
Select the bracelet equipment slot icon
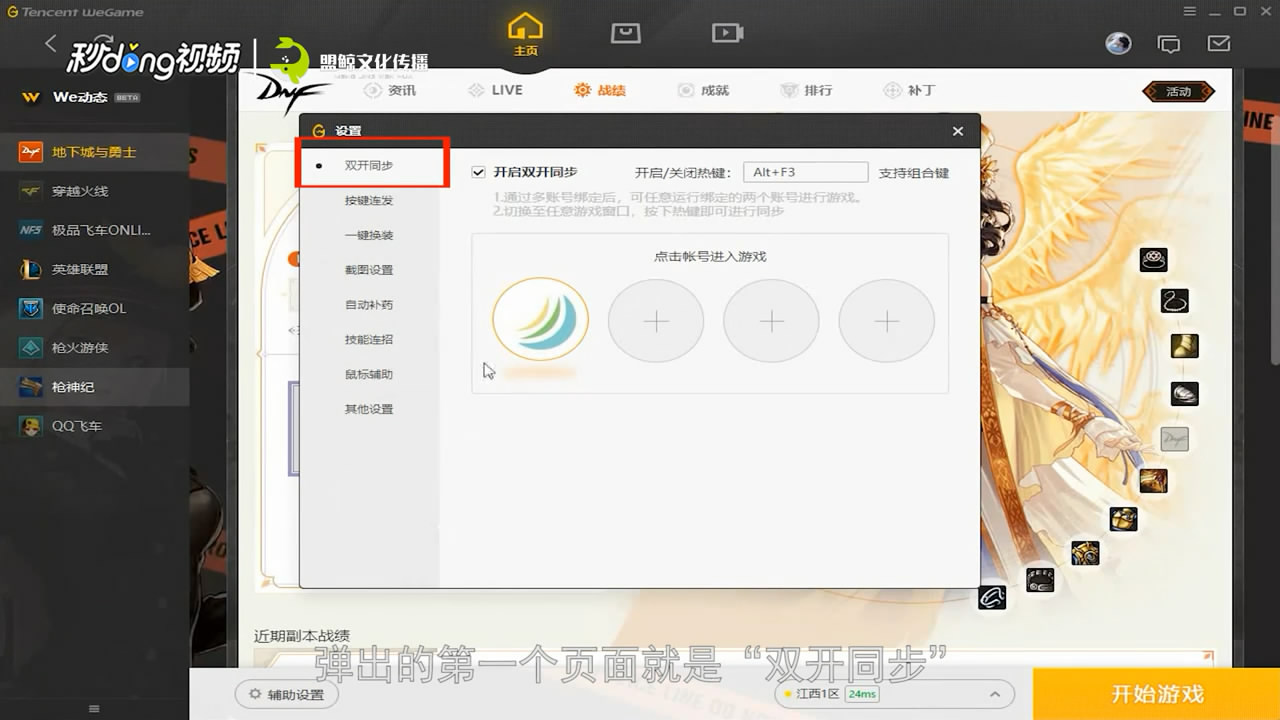[x=992, y=597]
